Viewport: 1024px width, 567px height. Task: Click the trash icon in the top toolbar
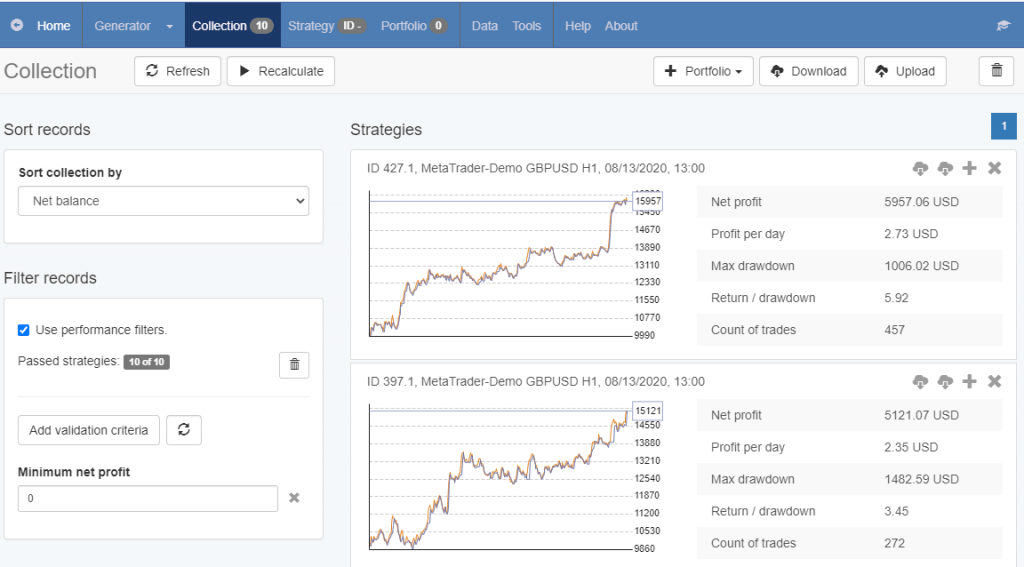coord(995,71)
